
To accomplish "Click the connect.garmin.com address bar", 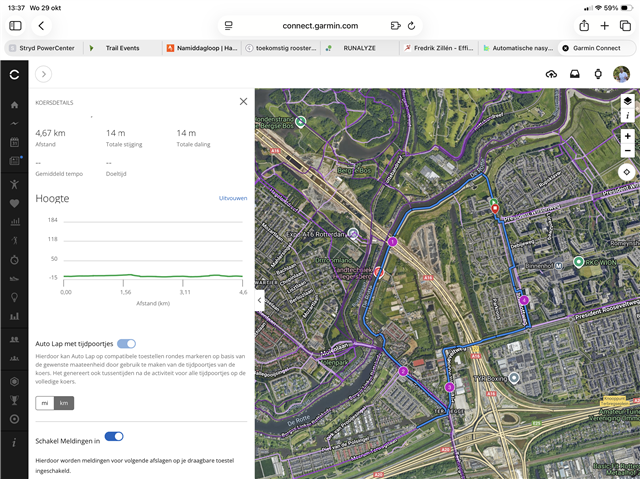I will [x=320, y=25].
